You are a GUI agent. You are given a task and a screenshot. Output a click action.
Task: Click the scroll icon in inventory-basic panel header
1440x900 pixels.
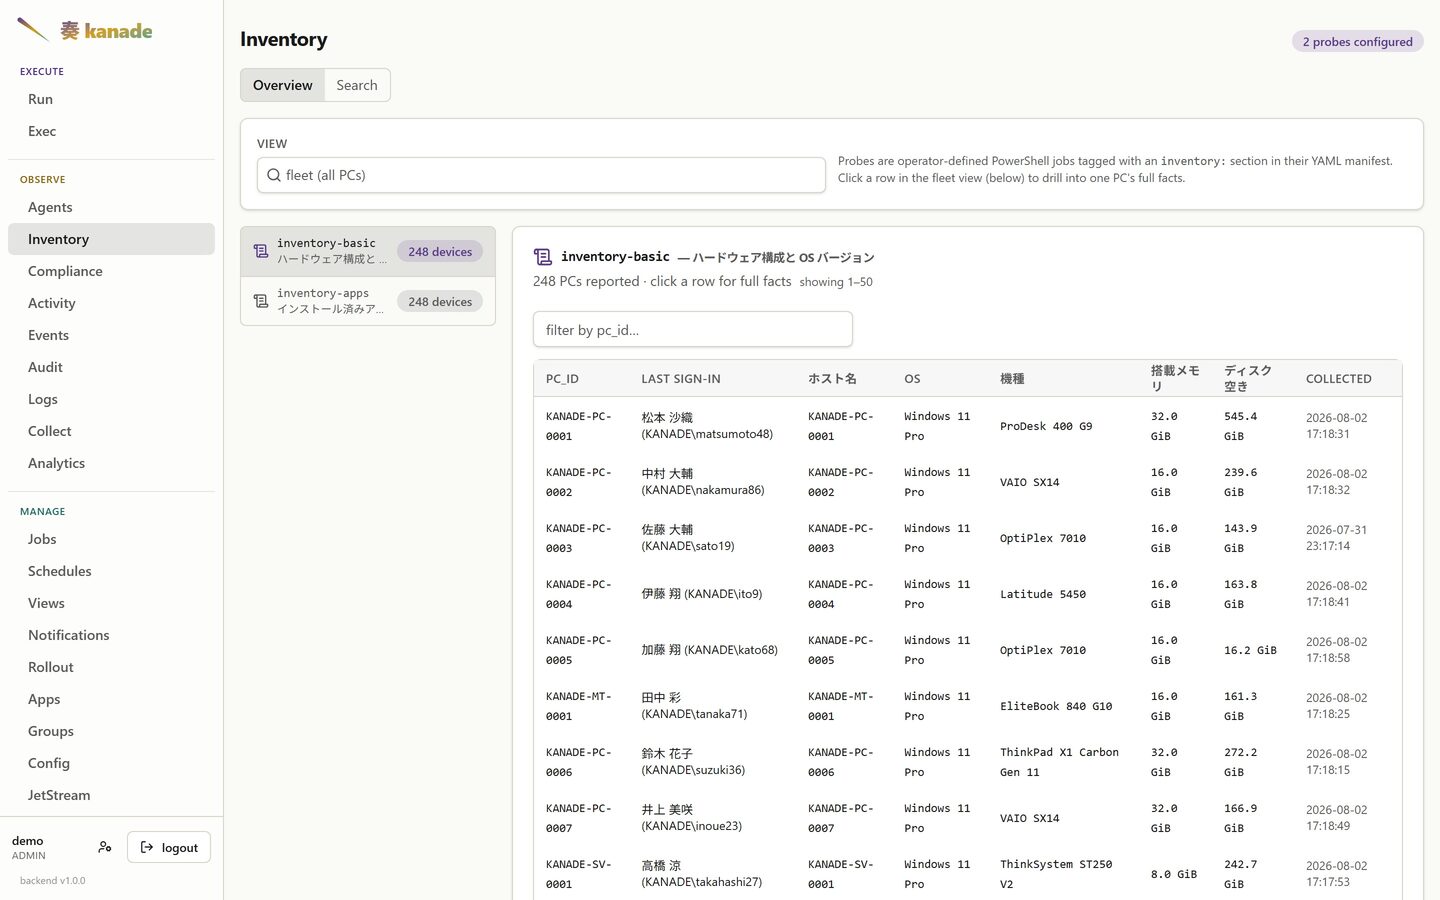tap(543, 257)
